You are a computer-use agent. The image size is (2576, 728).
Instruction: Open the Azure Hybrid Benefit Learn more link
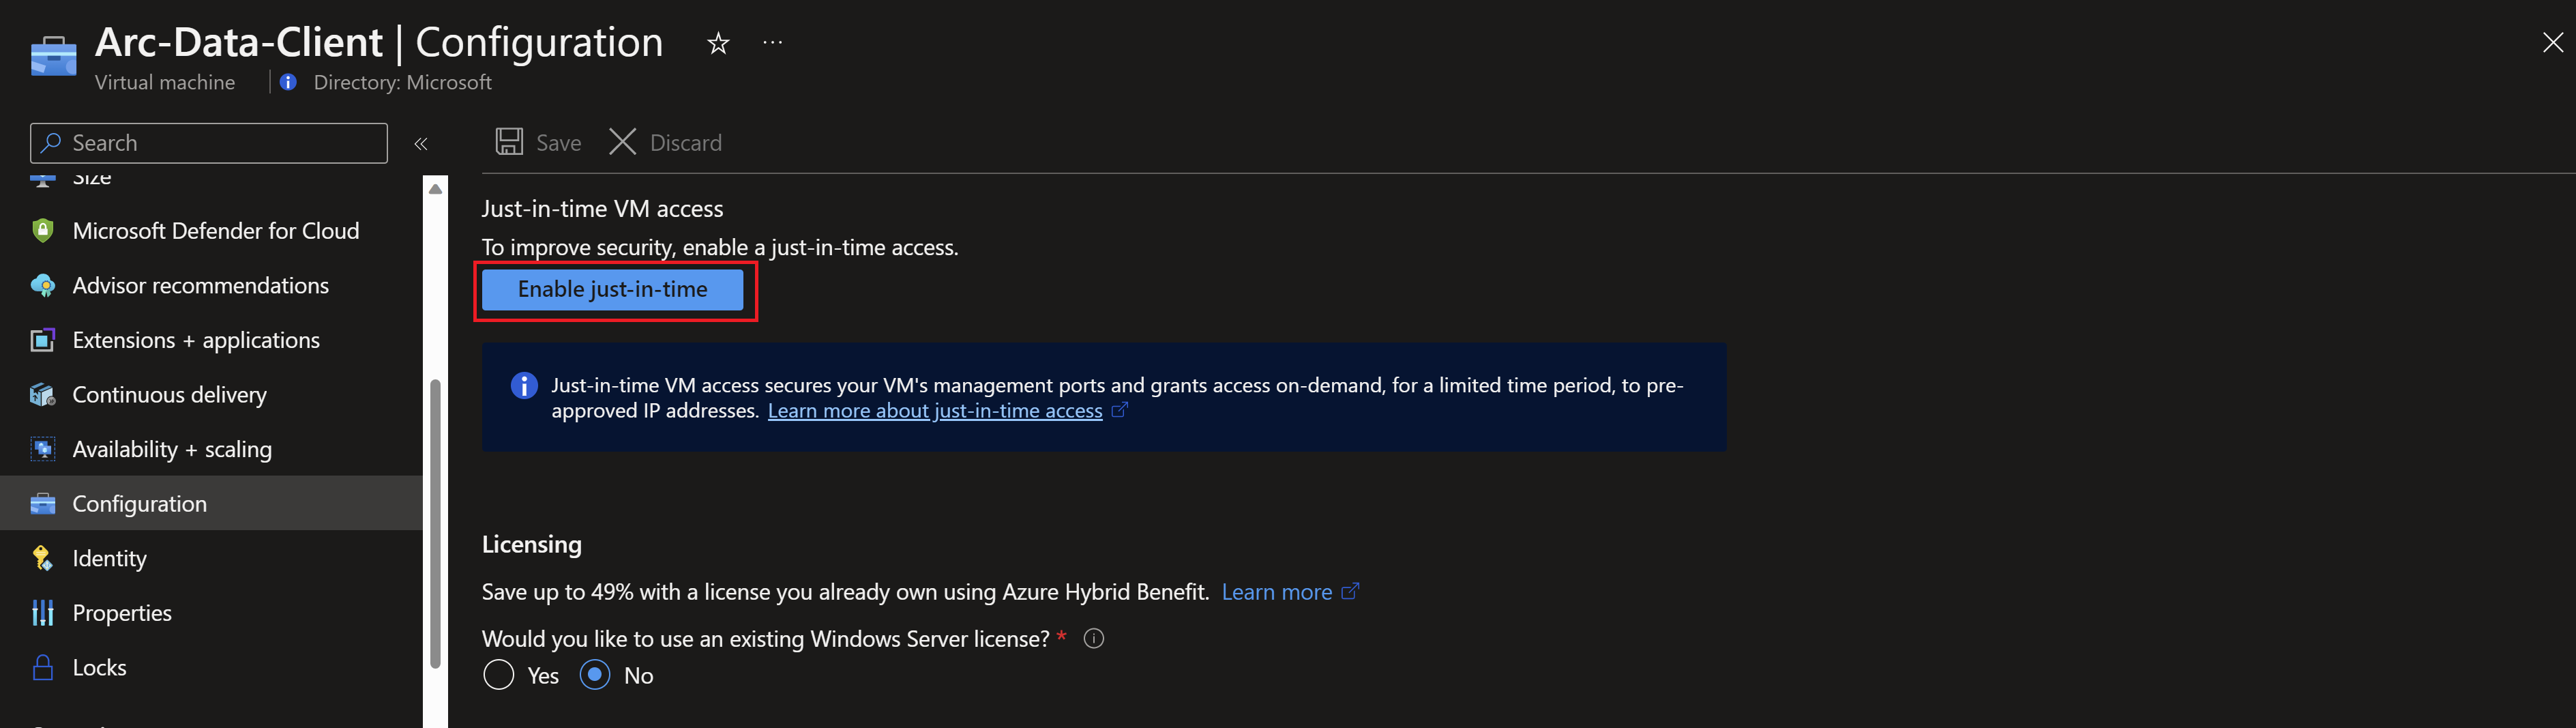(x=1277, y=592)
